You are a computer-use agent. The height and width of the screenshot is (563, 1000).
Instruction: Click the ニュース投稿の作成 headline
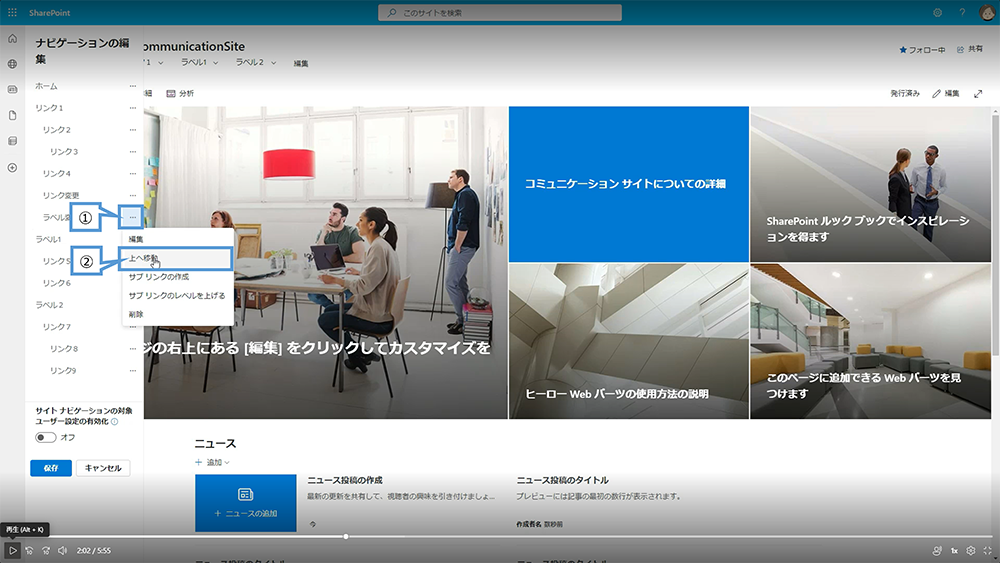[345, 480]
